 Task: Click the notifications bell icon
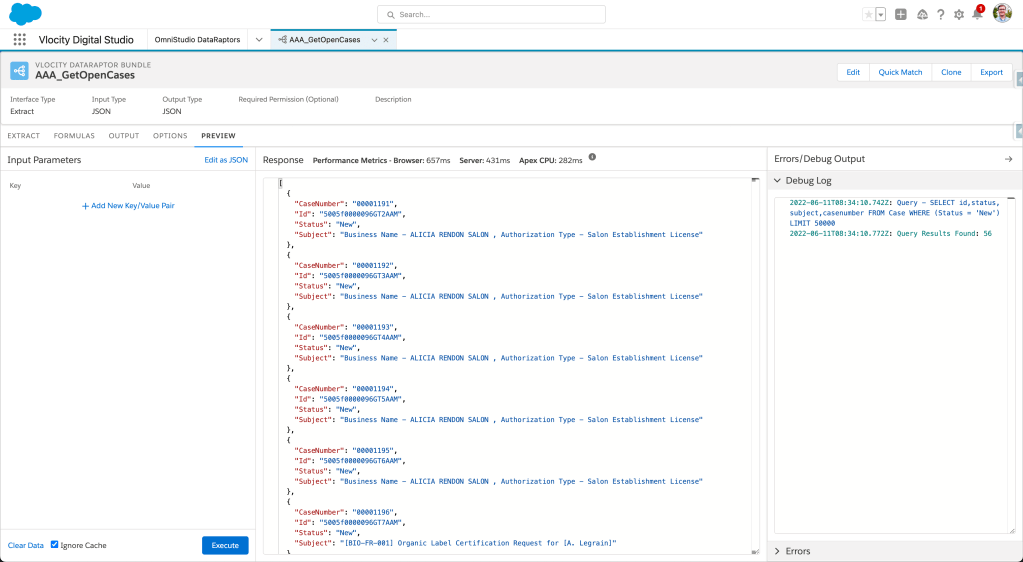click(x=977, y=14)
